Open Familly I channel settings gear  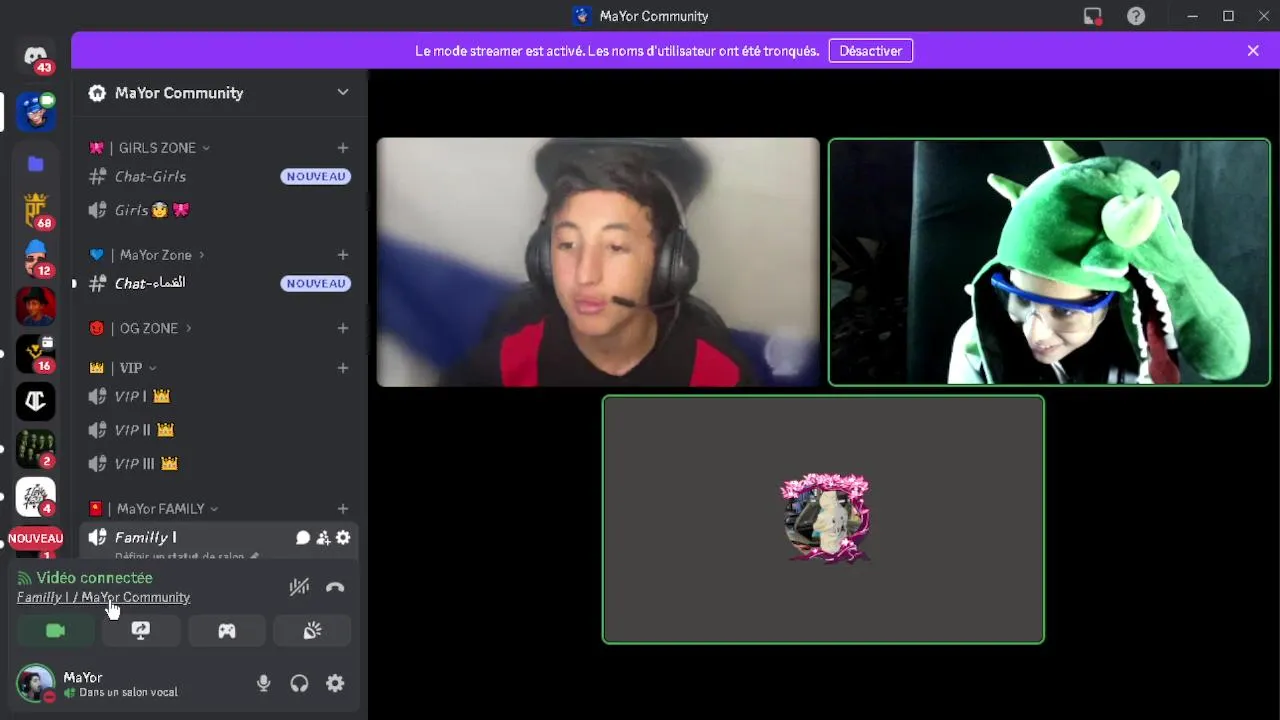click(343, 538)
